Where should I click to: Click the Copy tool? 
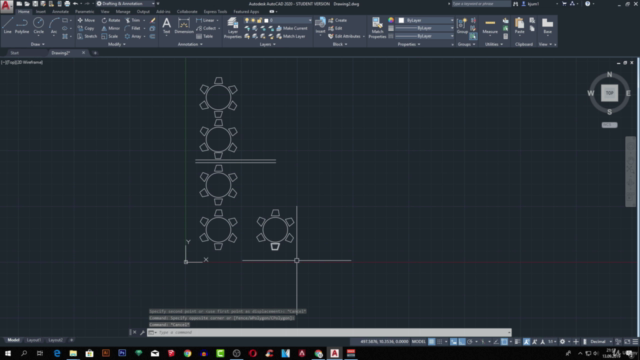pyautogui.click(x=86, y=28)
